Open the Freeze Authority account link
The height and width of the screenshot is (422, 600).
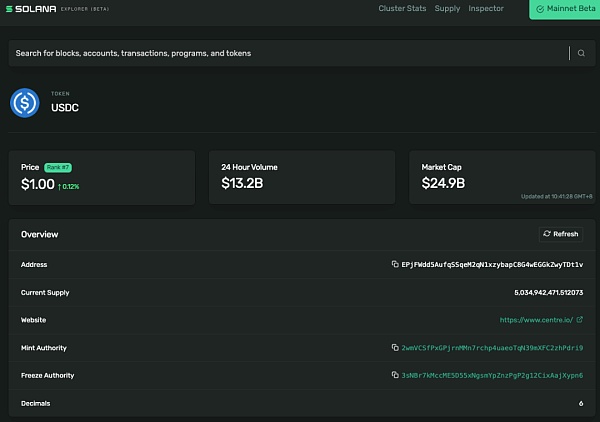[492, 375]
